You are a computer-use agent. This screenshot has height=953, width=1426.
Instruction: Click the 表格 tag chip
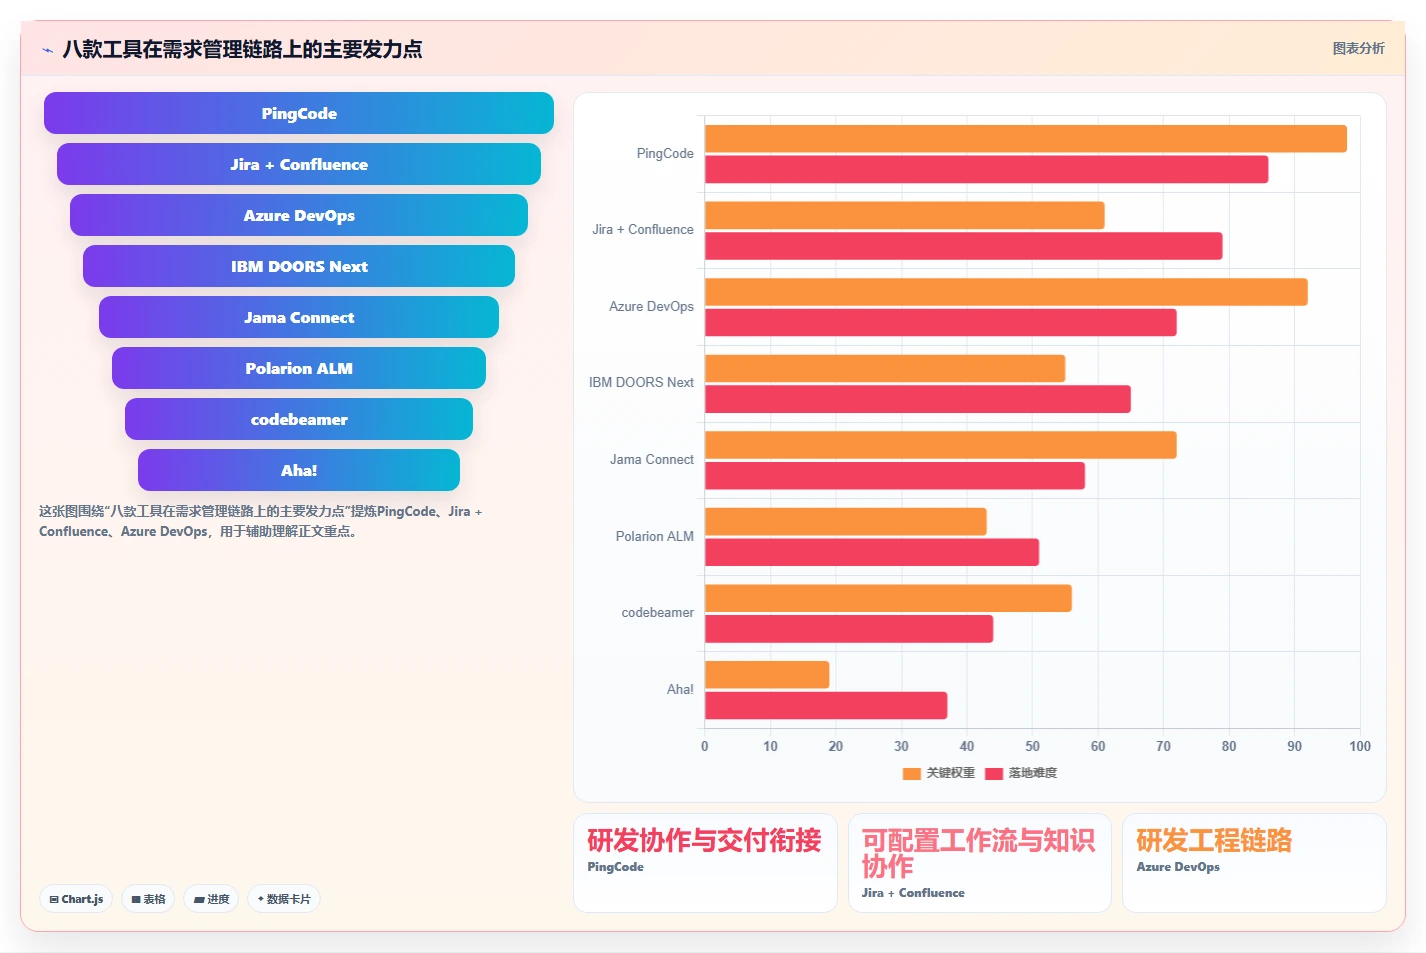(148, 899)
